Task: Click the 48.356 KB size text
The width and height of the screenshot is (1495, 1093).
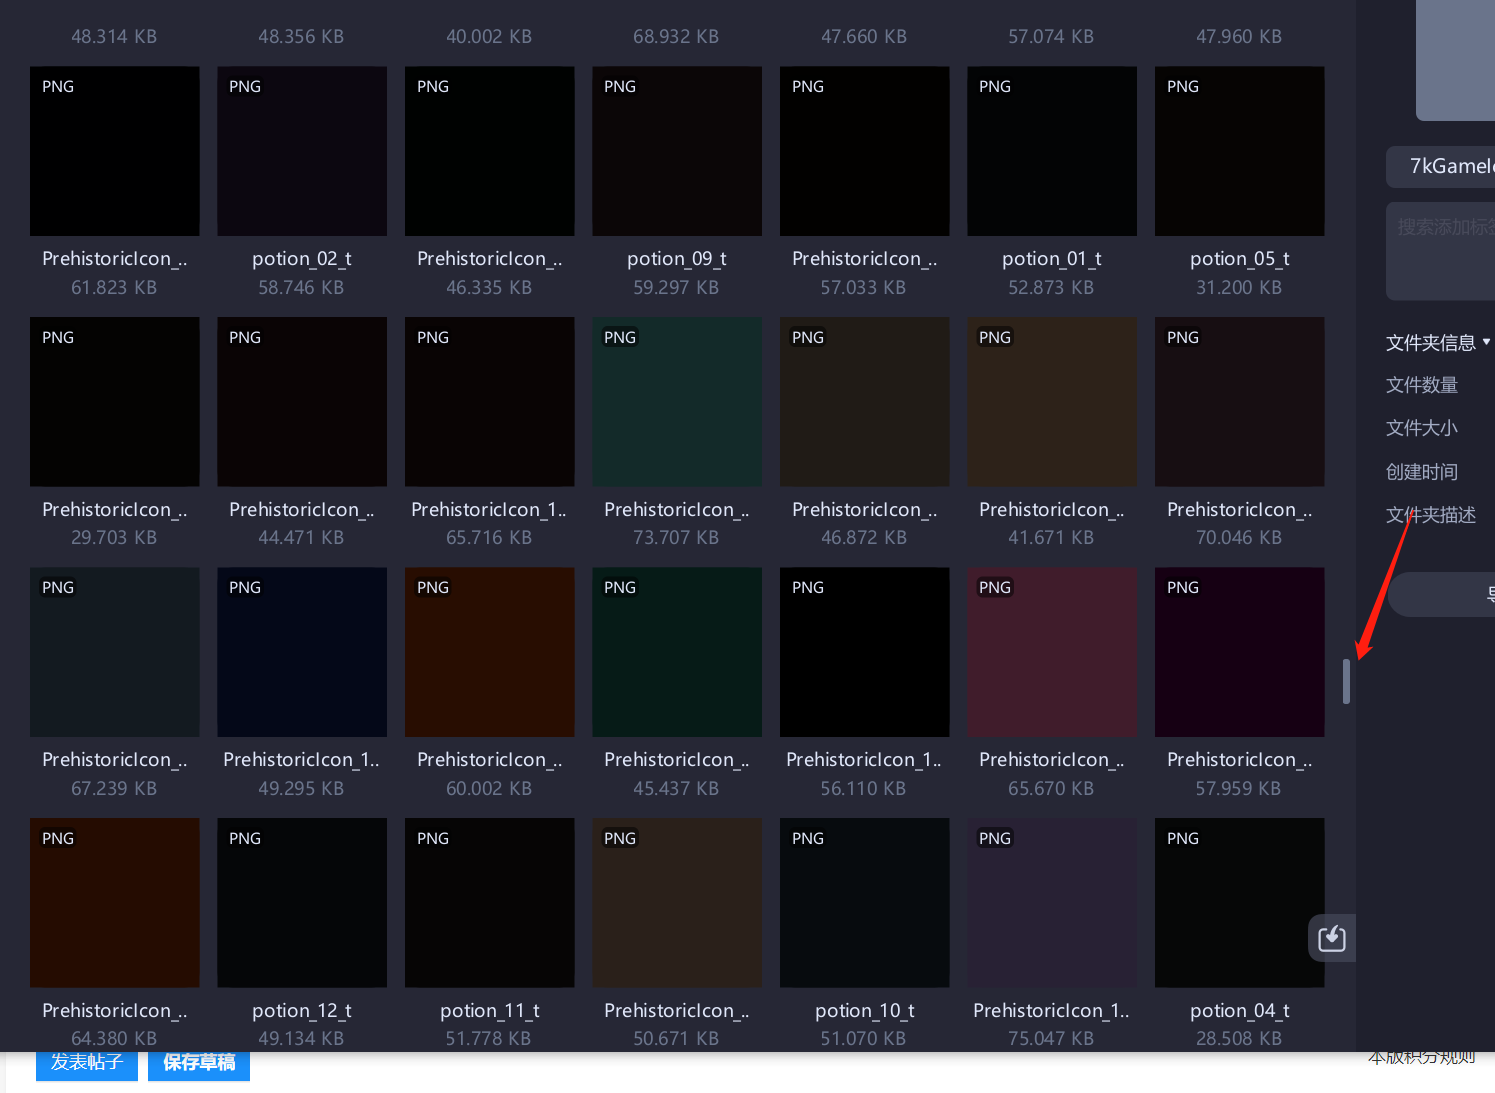Action: 301,36
